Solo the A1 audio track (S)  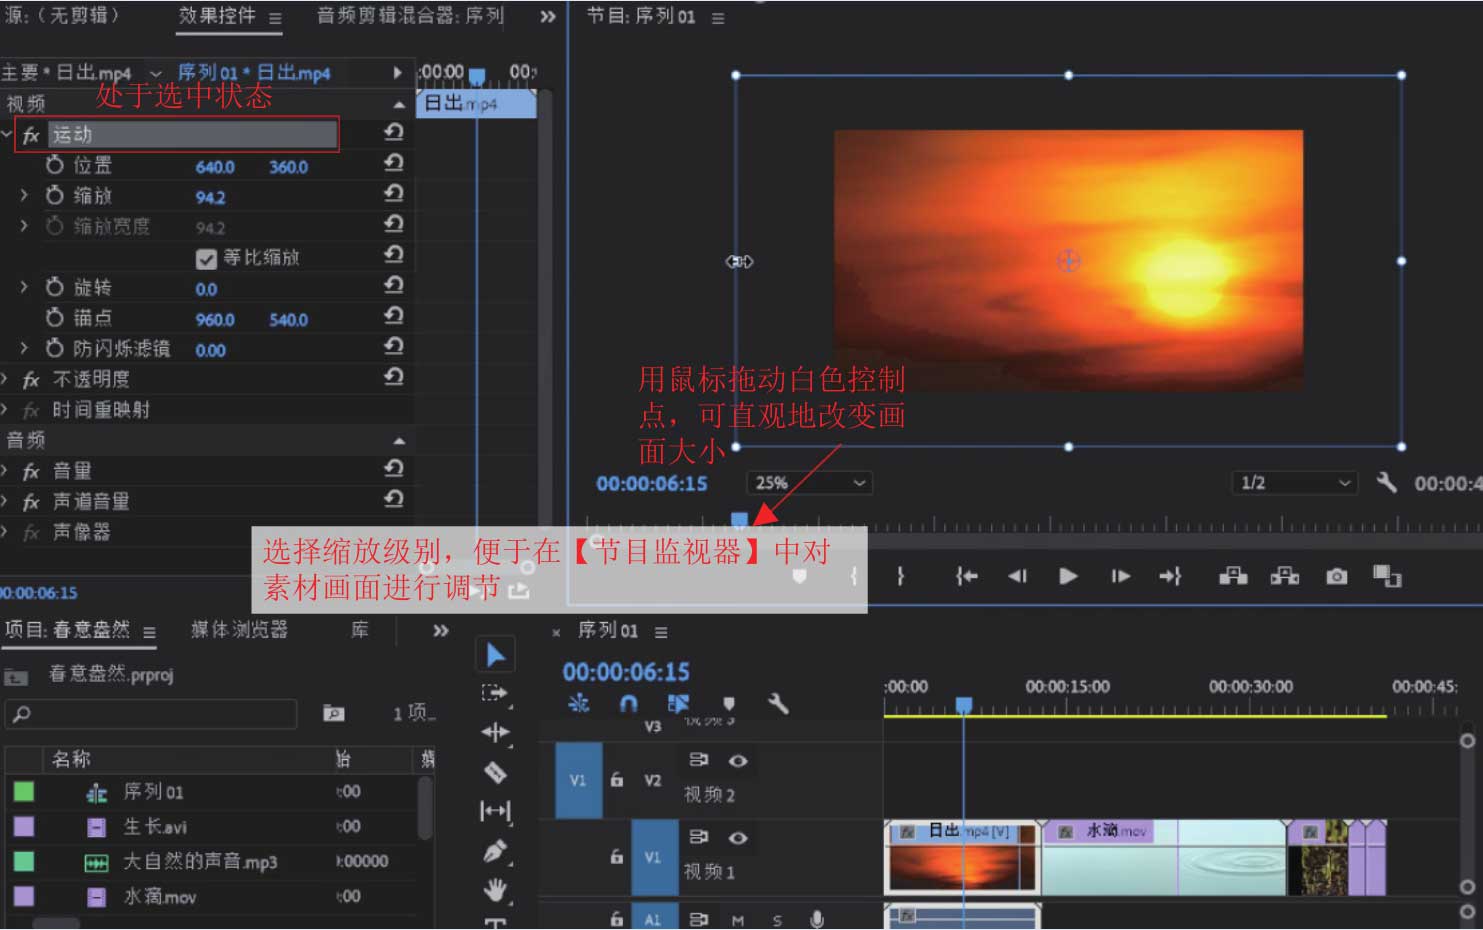777,920
